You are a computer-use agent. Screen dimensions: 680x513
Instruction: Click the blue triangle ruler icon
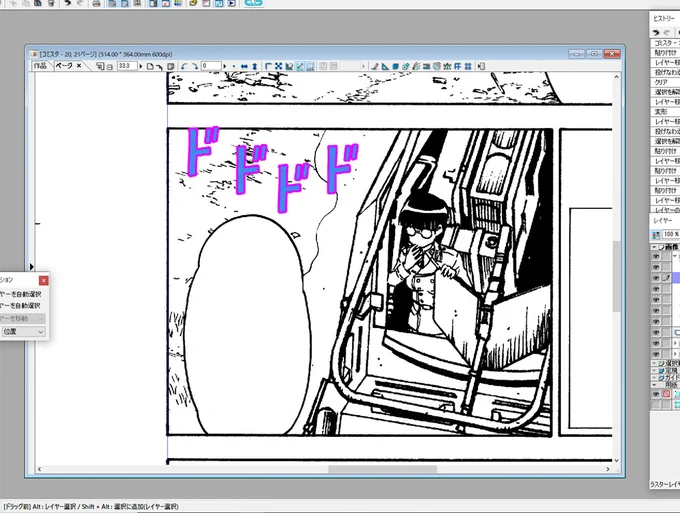pos(385,66)
